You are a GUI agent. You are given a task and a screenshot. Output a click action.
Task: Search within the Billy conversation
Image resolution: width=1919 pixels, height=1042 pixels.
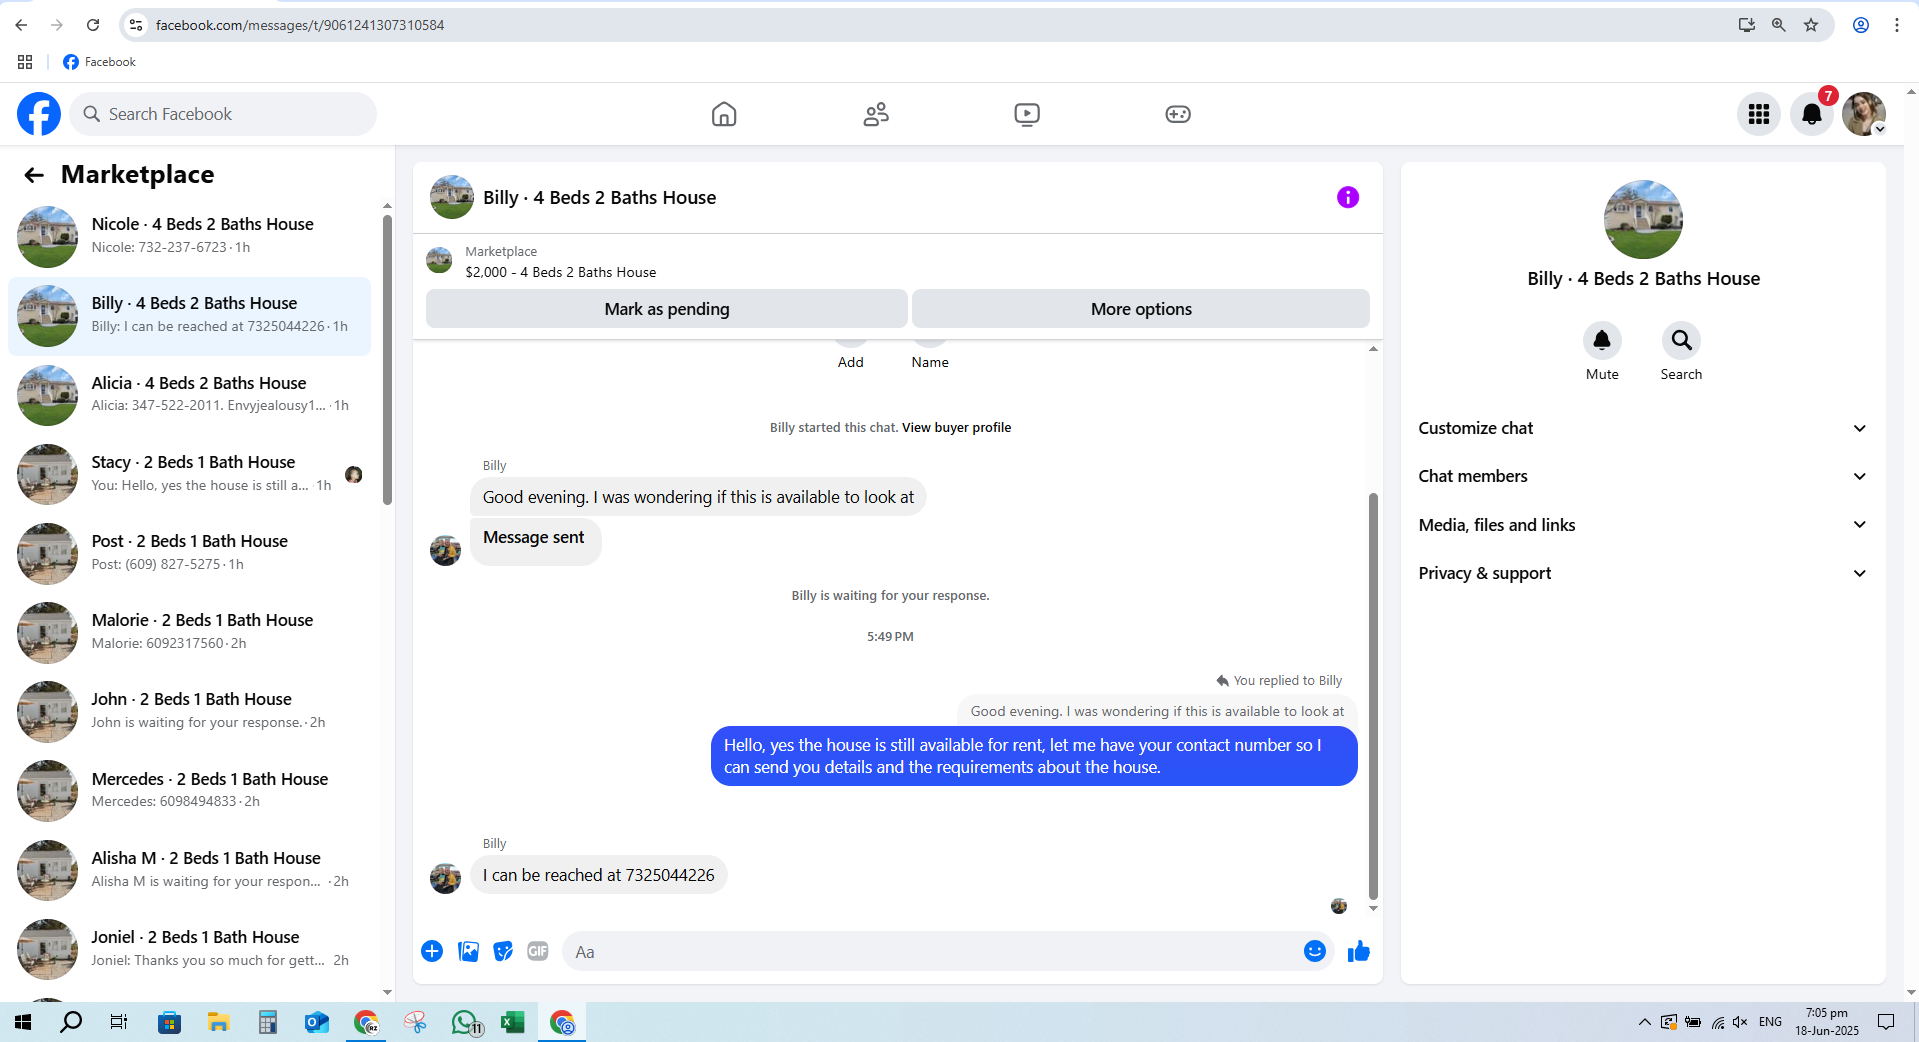pyautogui.click(x=1681, y=341)
